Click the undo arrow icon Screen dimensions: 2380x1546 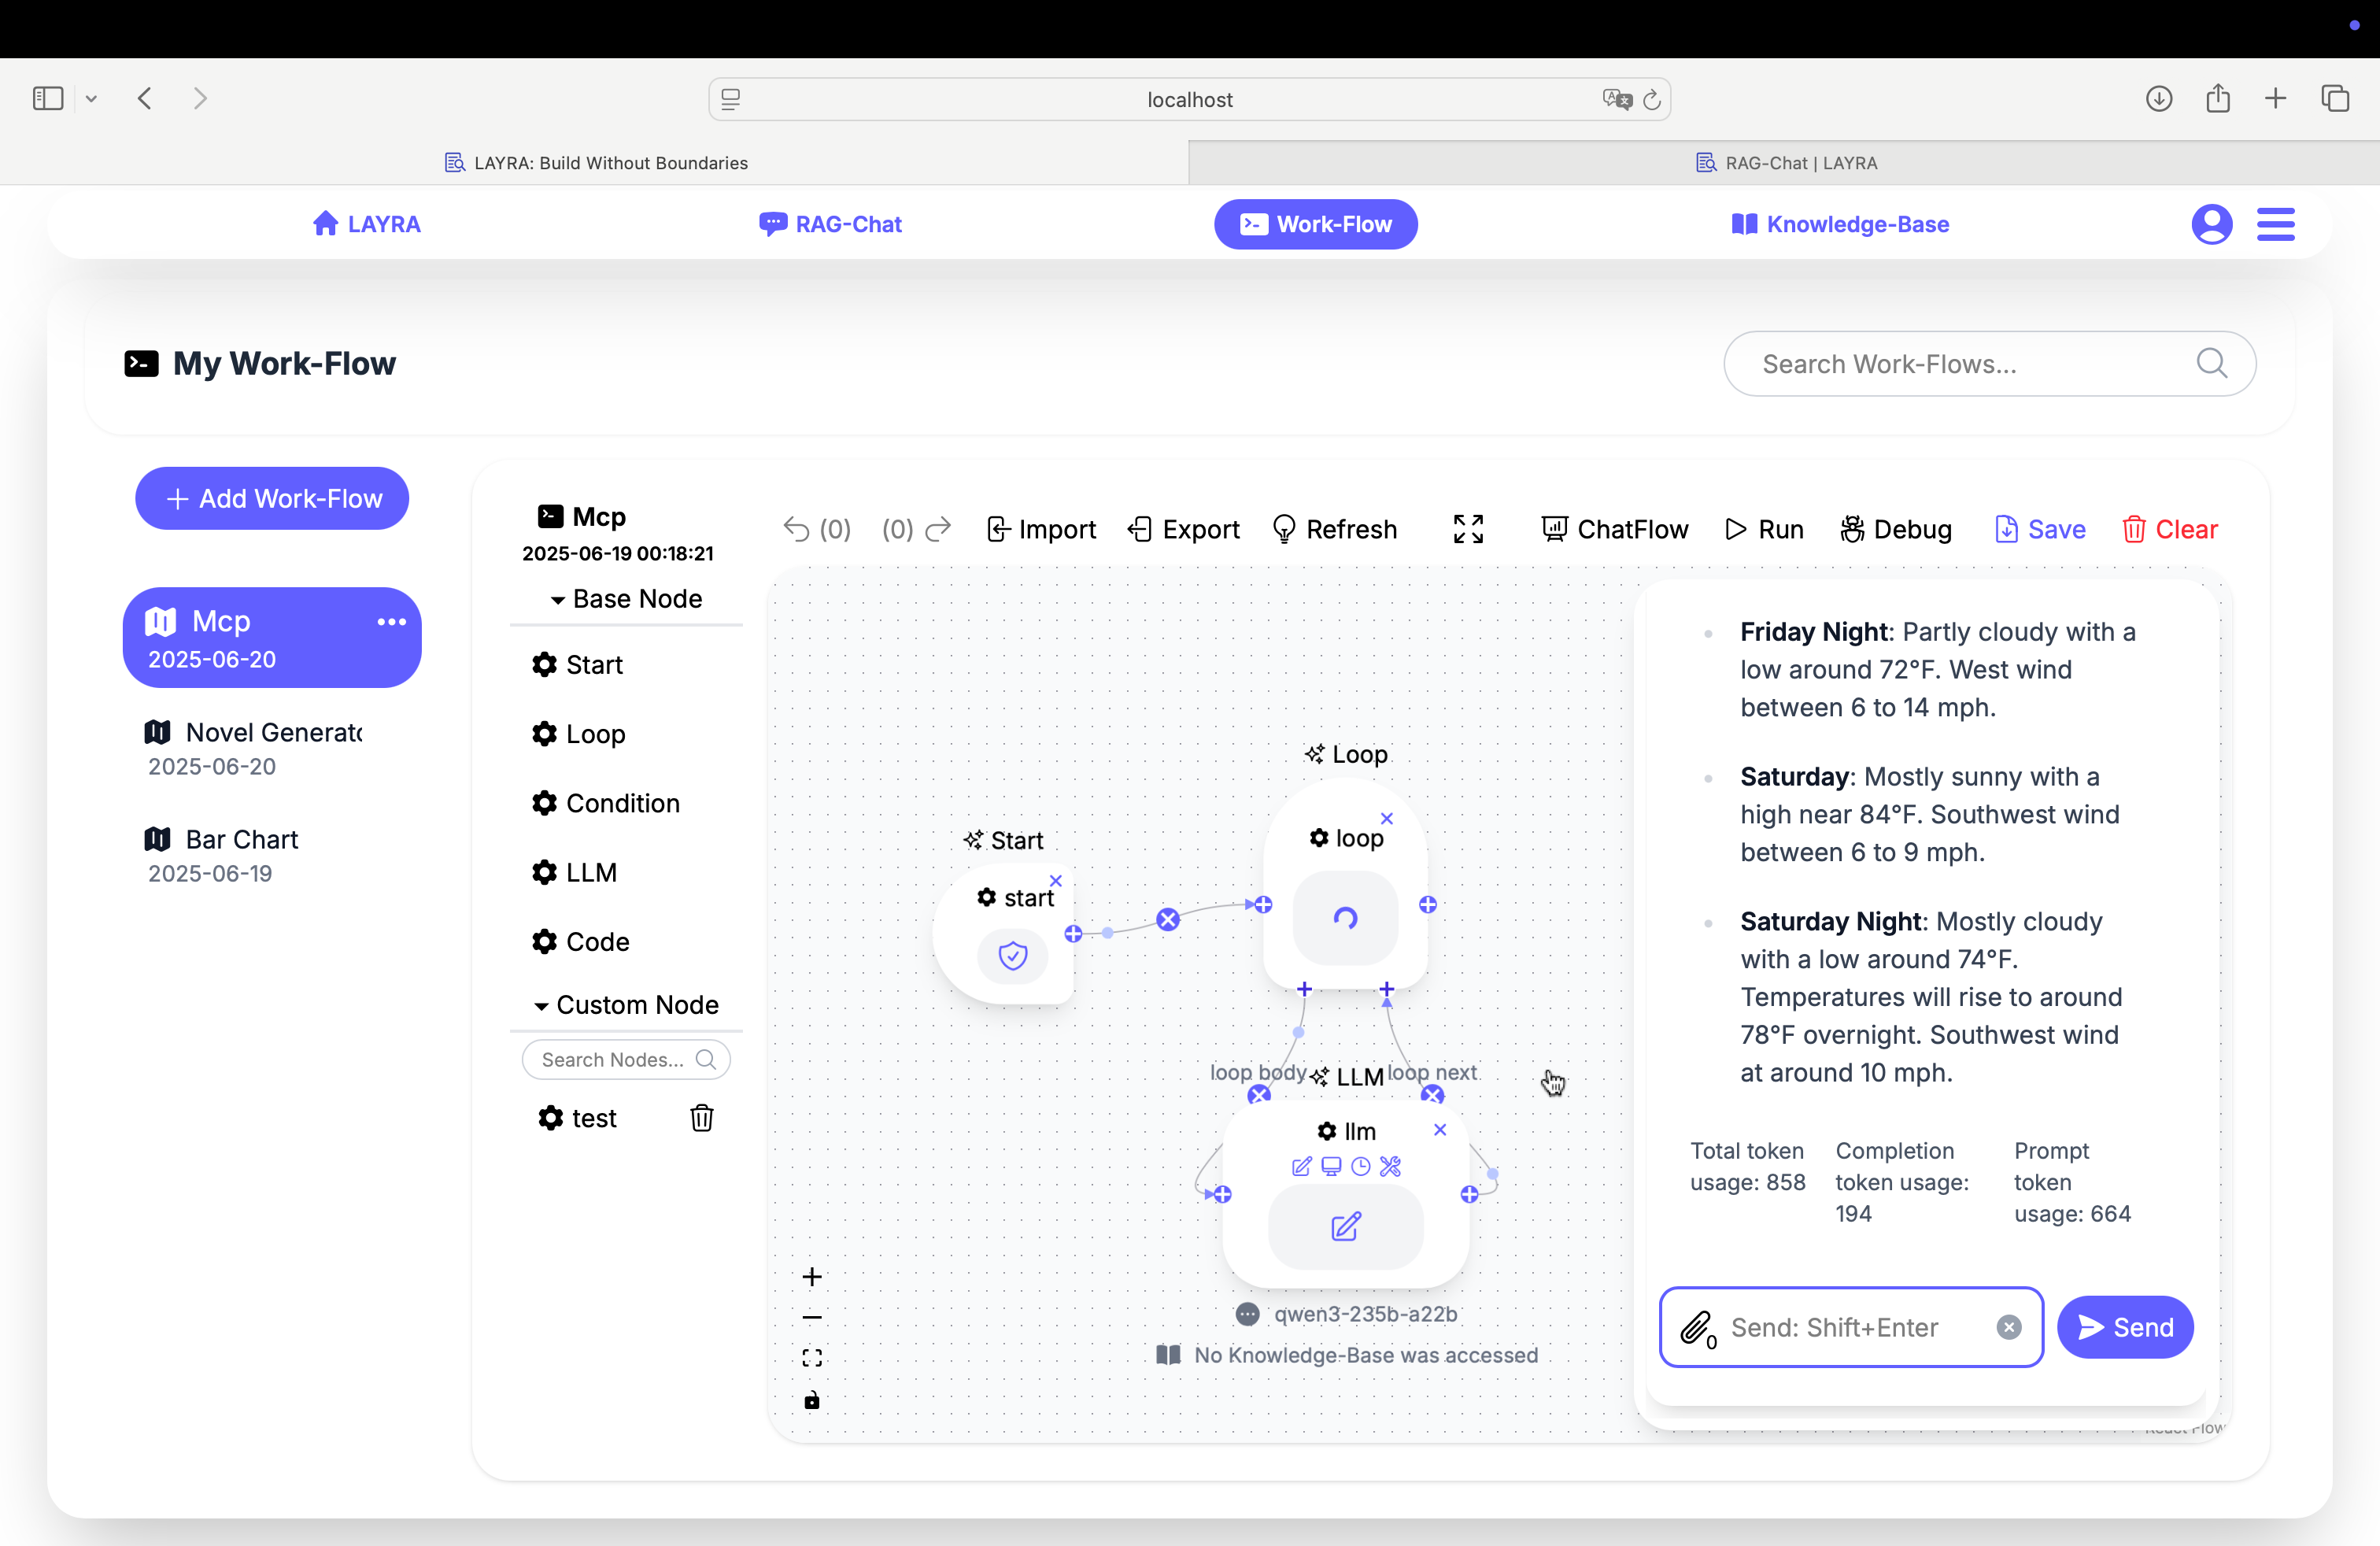[796, 529]
